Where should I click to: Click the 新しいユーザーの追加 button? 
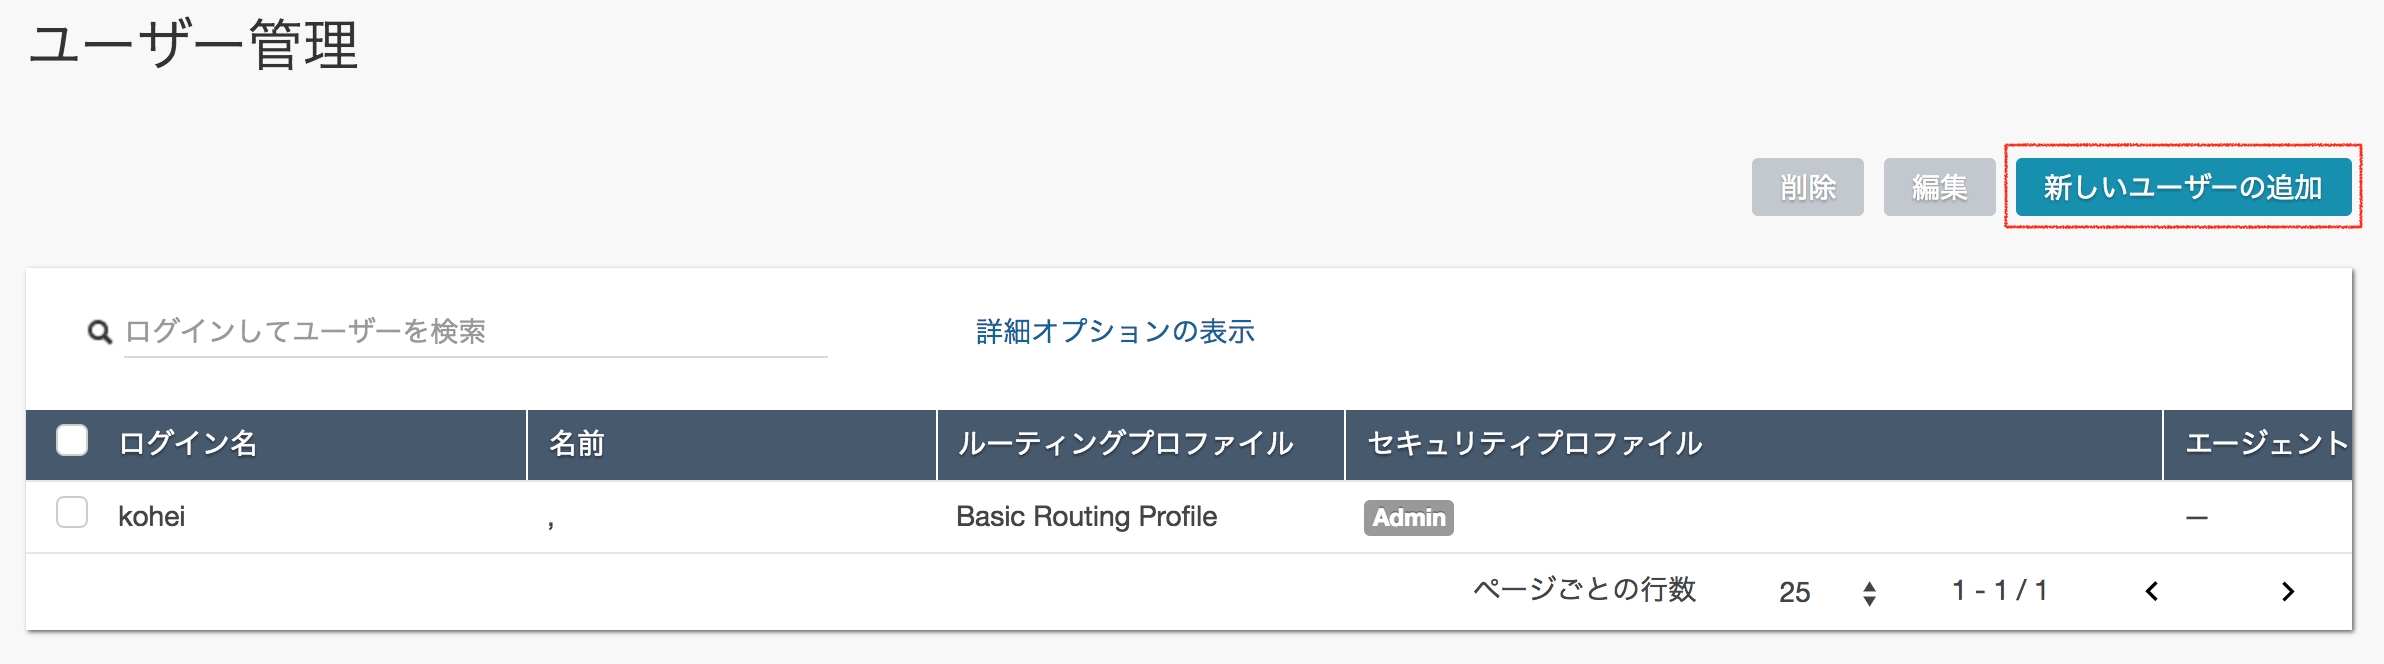point(2183,187)
